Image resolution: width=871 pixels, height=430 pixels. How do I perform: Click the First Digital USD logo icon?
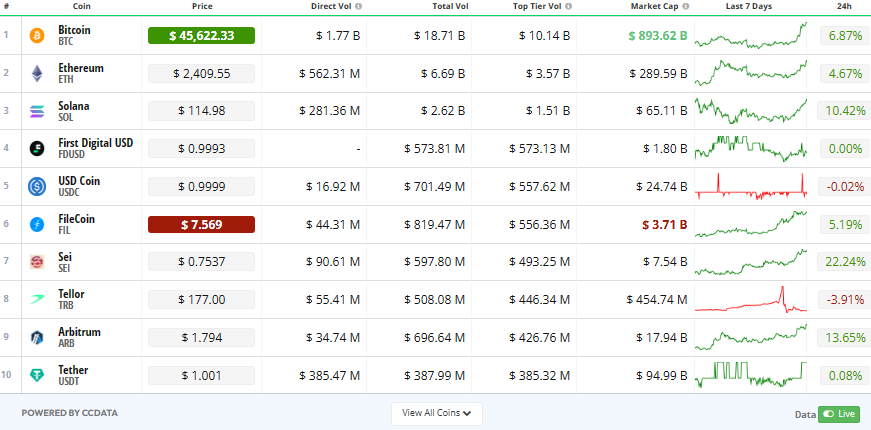pos(37,148)
